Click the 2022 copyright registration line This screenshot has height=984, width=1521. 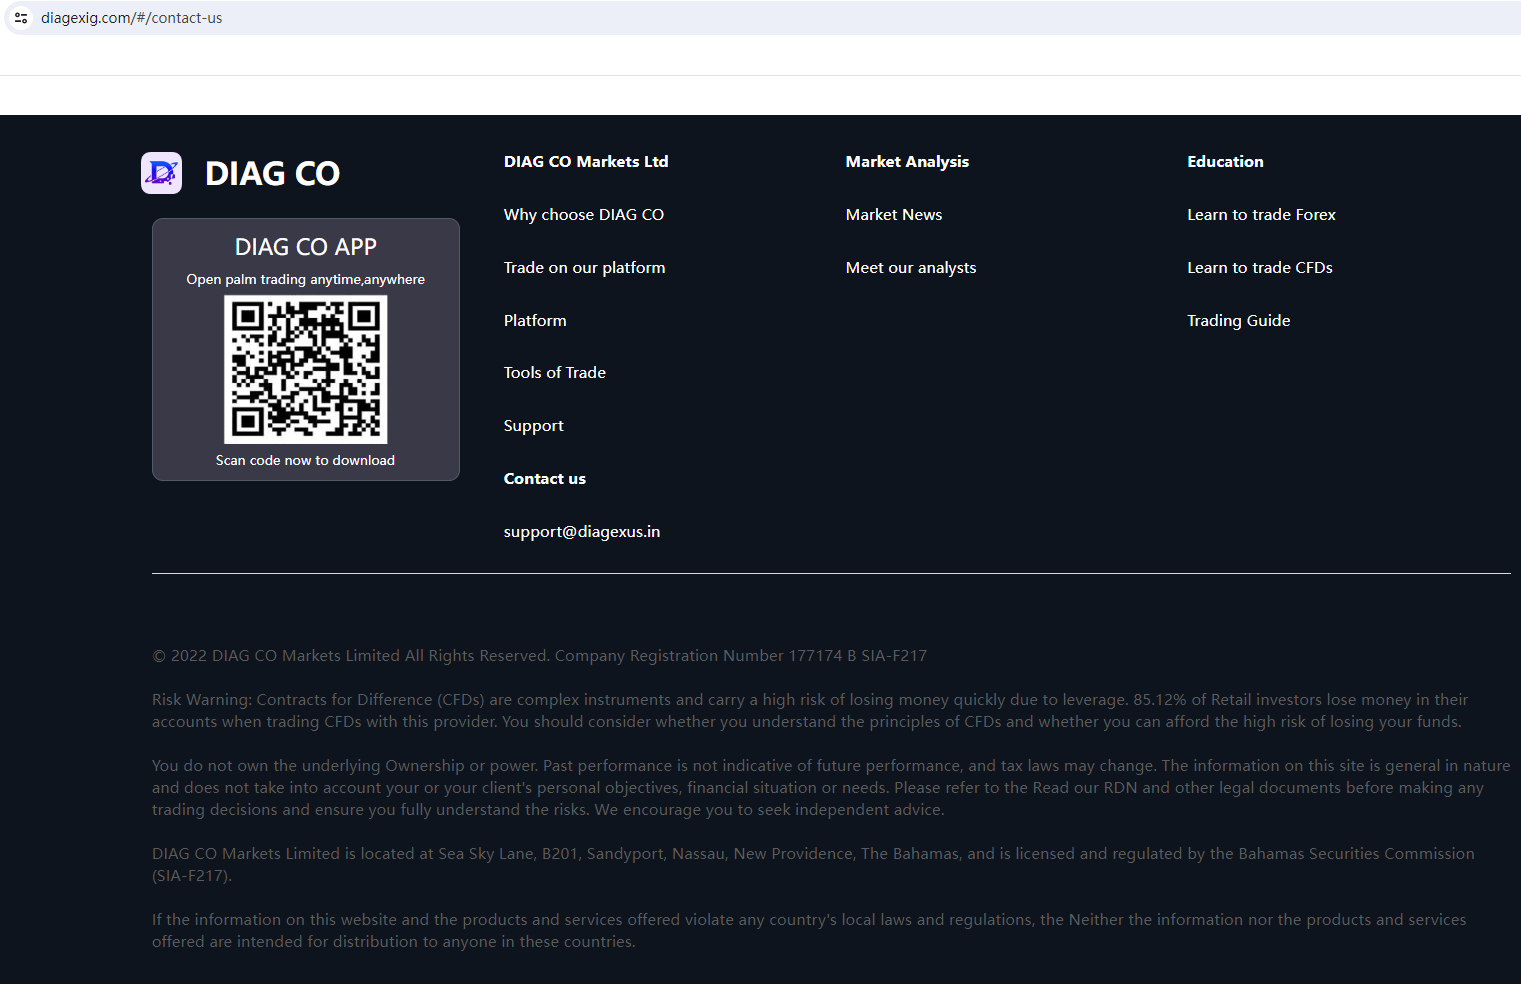coord(539,656)
